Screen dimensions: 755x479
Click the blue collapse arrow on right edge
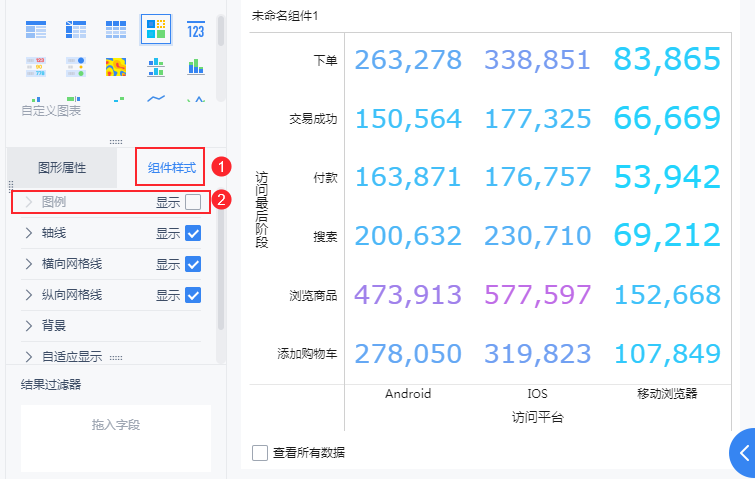click(x=743, y=453)
